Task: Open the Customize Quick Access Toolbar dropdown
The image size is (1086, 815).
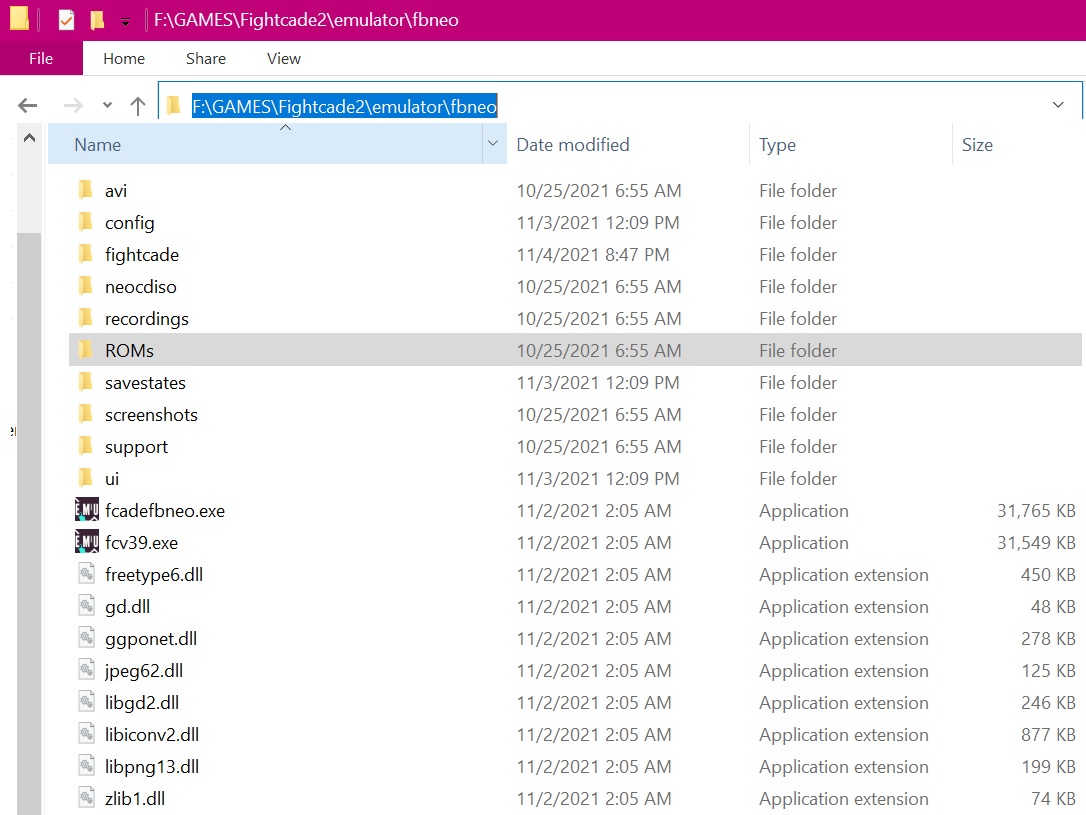Action: point(125,22)
